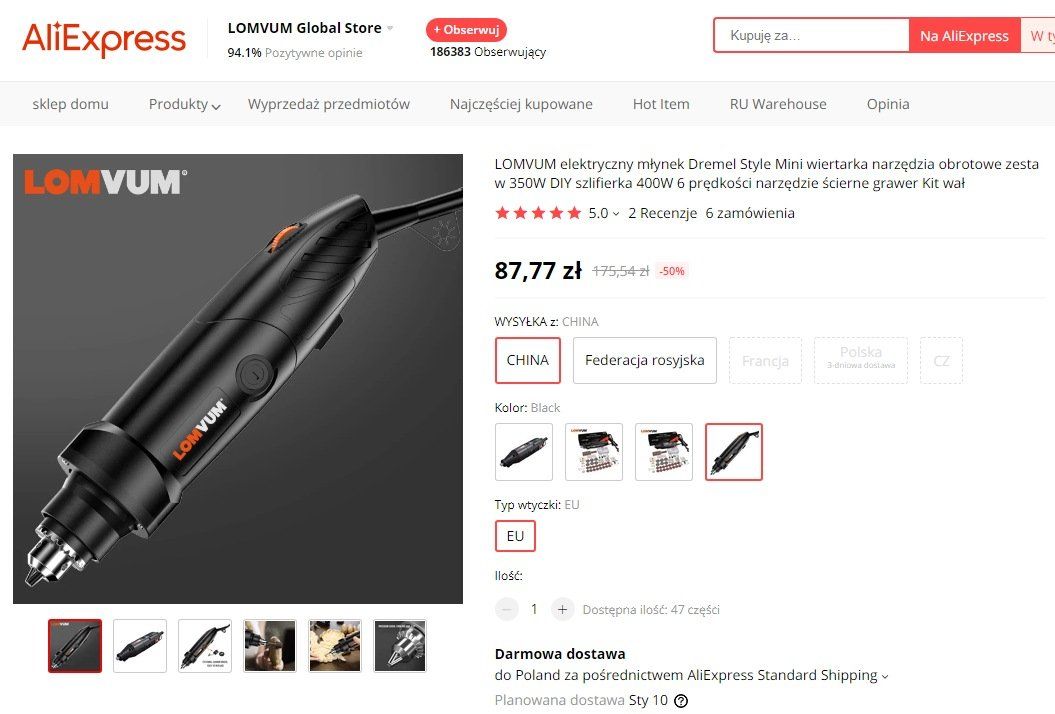Go to the RU Warehouse tab
The height and width of the screenshot is (714, 1055).
[778, 104]
